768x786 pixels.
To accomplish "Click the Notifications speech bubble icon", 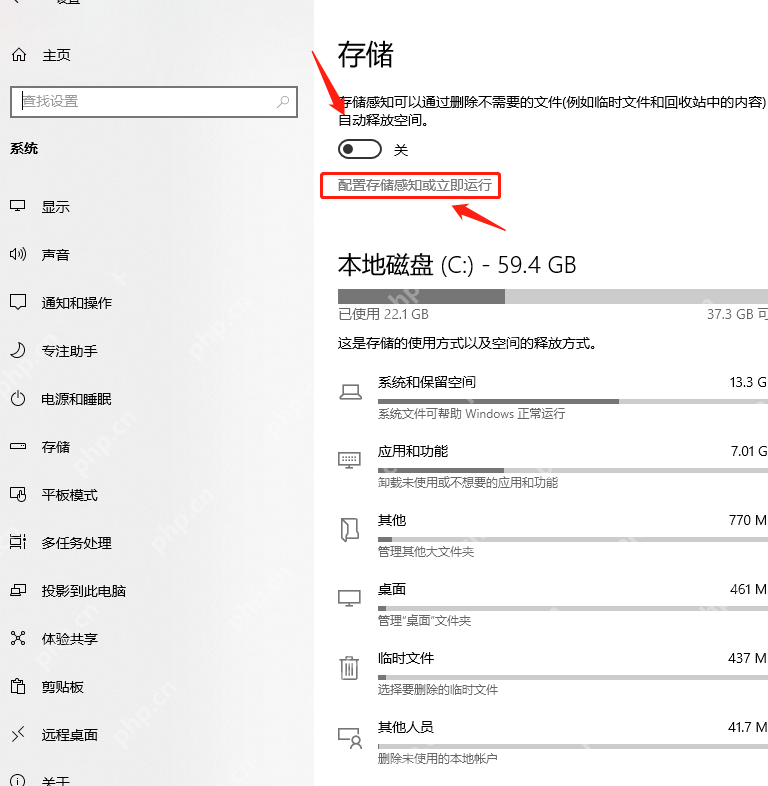I will point(18,302).
